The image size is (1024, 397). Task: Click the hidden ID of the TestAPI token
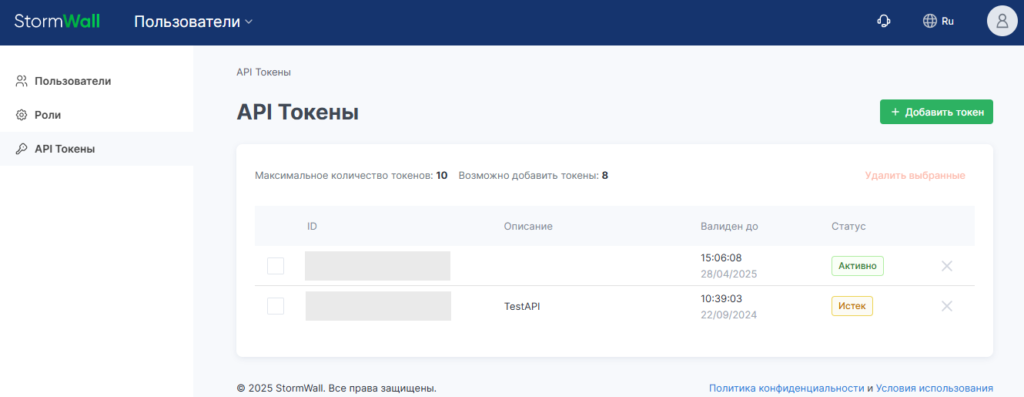pos(378,306)
